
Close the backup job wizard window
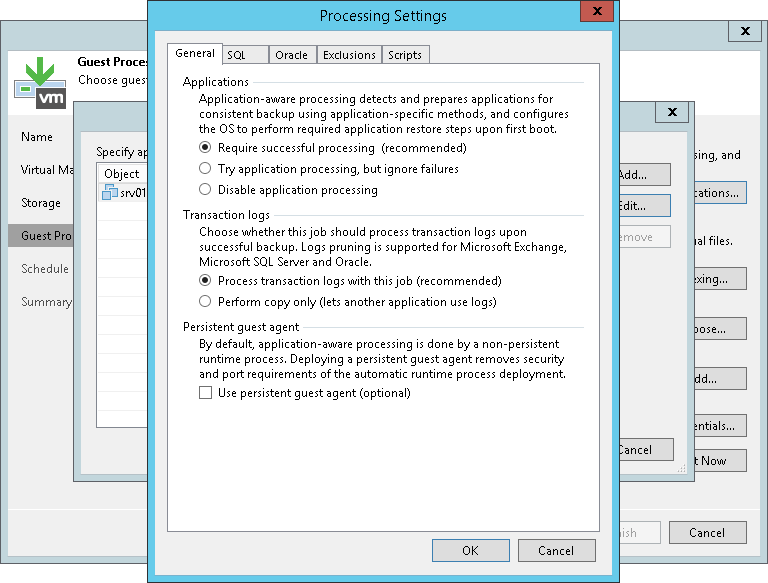pyautogui.click(x=745, y=31)
